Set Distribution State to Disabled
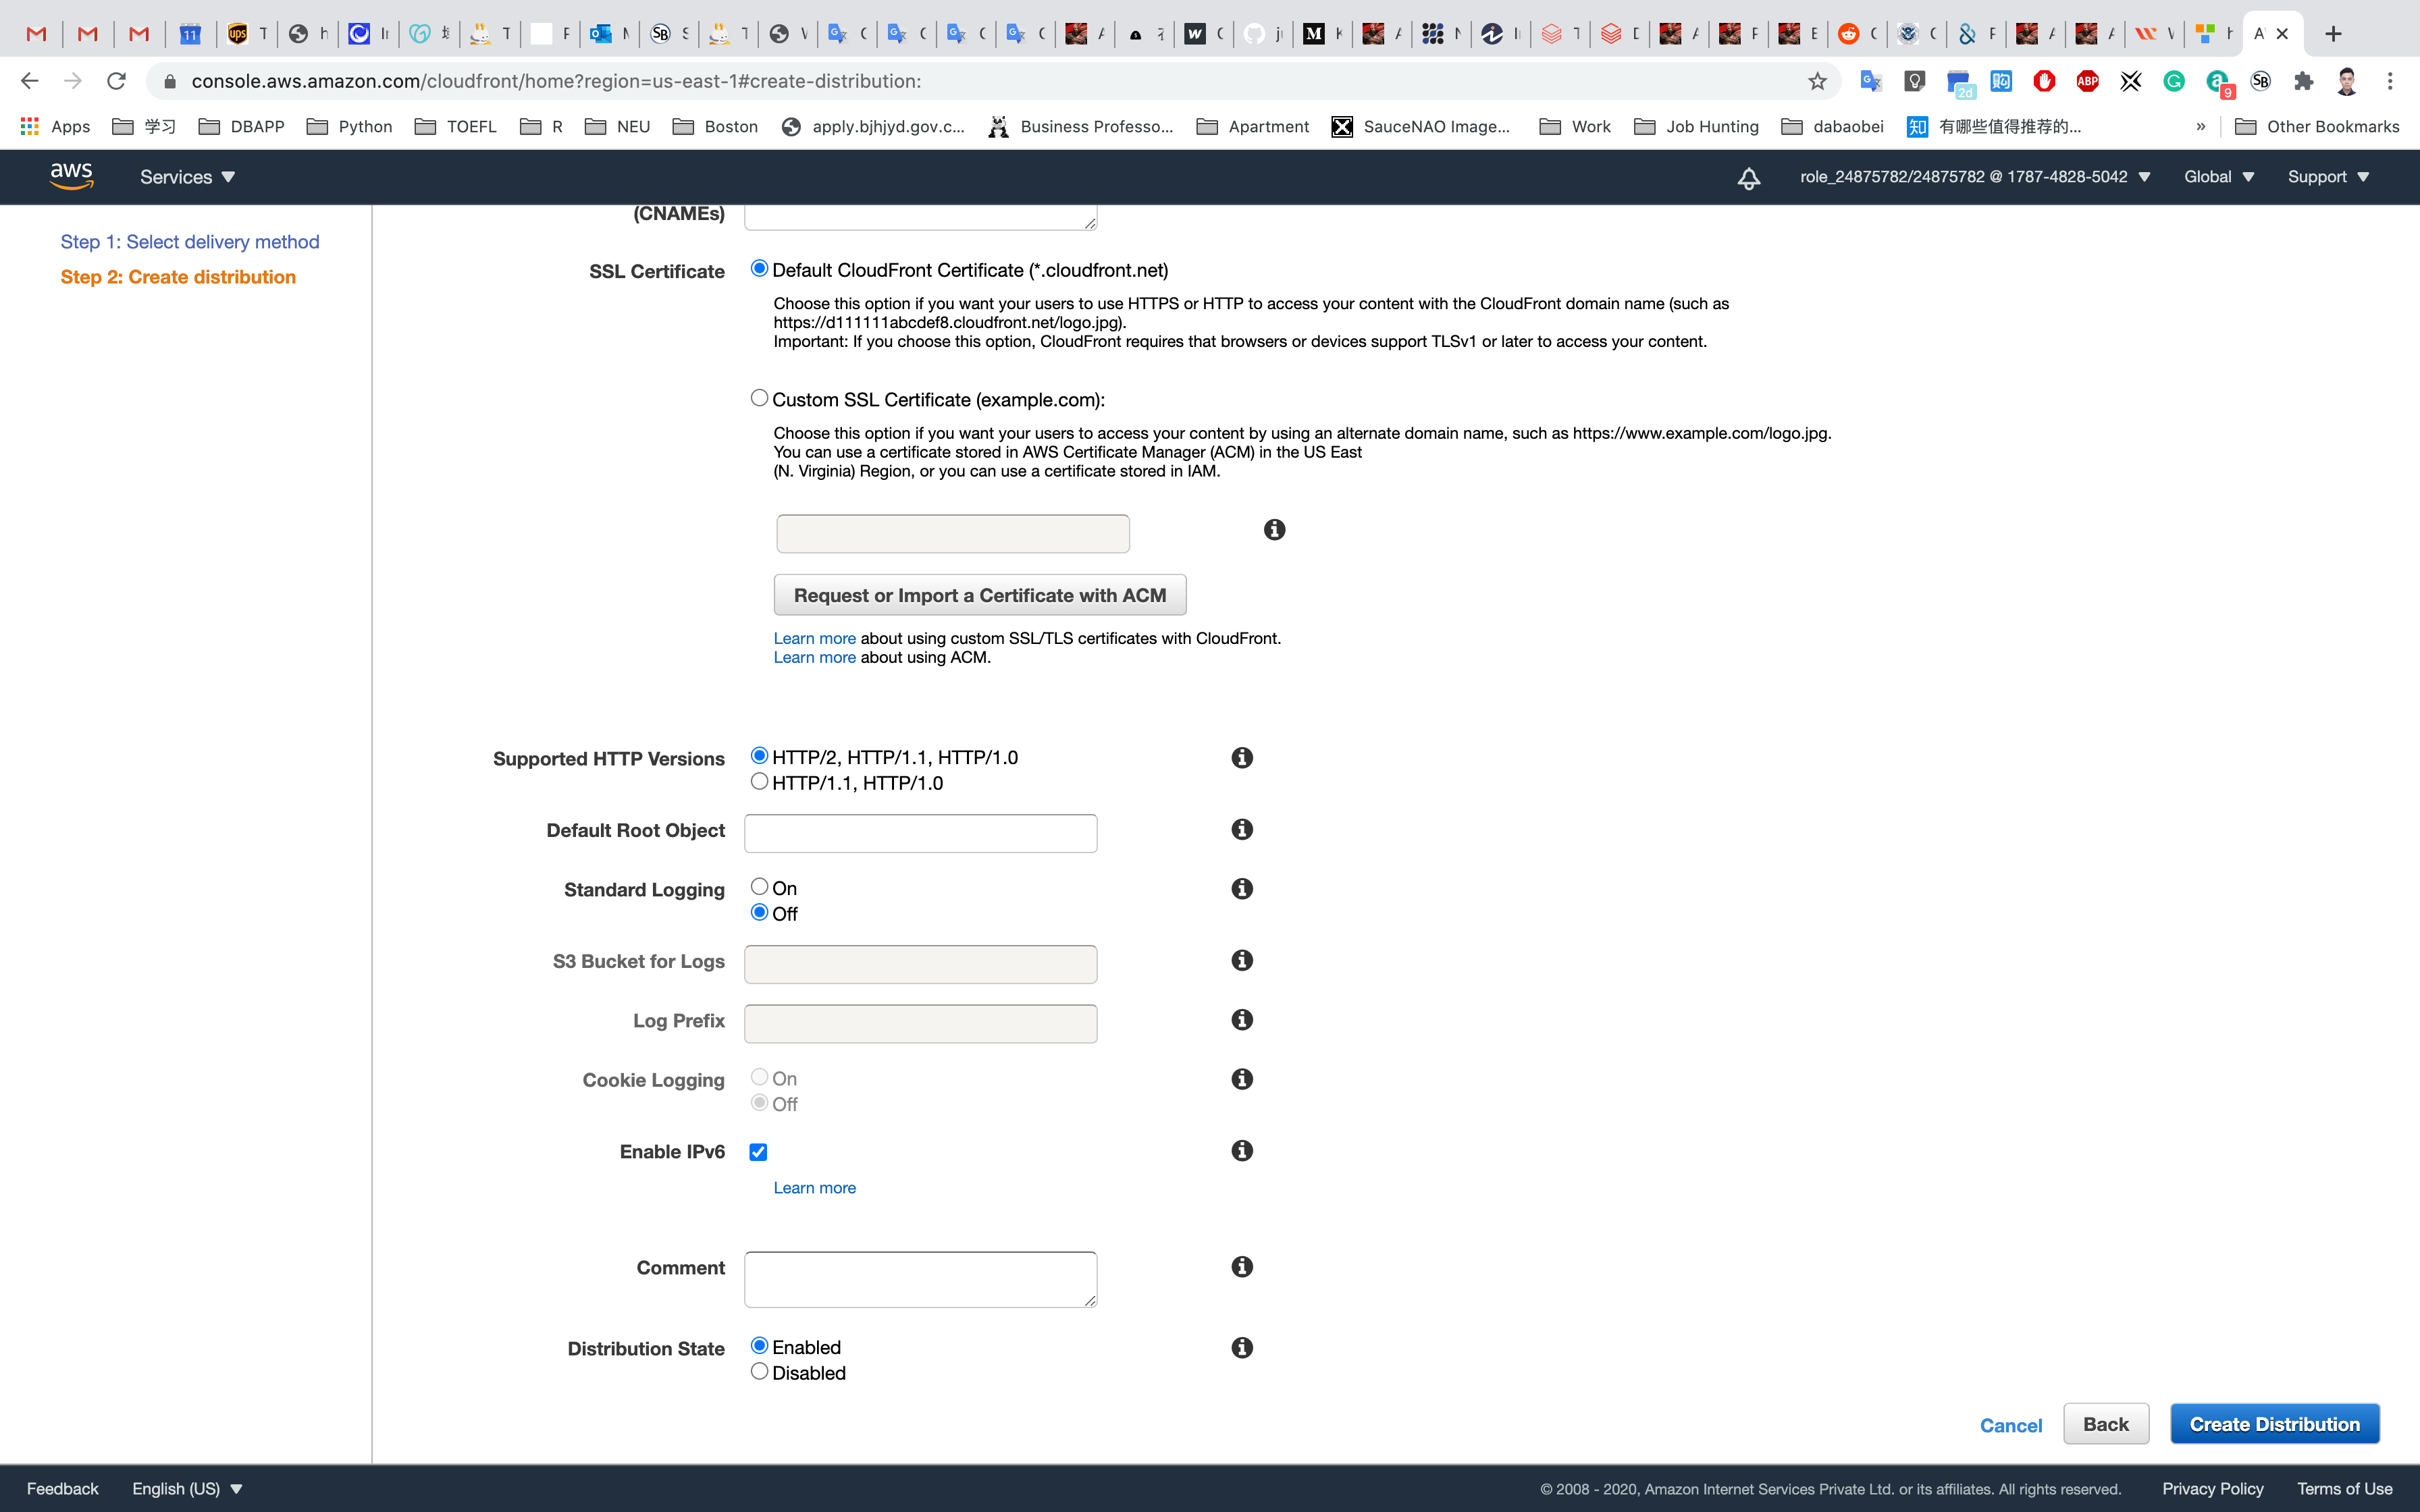Image resolution: width=2420 pixels, height=1512 pixels. 759,1372
